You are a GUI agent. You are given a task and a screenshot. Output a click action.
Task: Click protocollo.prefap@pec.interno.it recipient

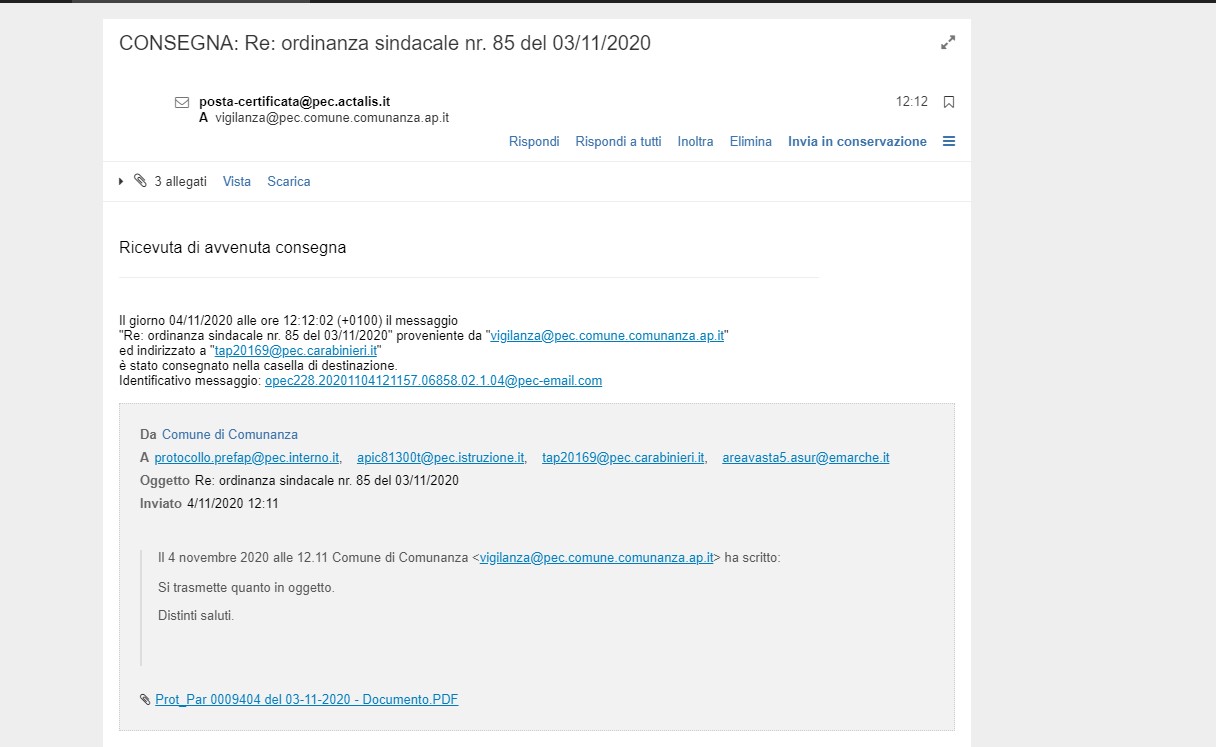[x=247, y=458]
